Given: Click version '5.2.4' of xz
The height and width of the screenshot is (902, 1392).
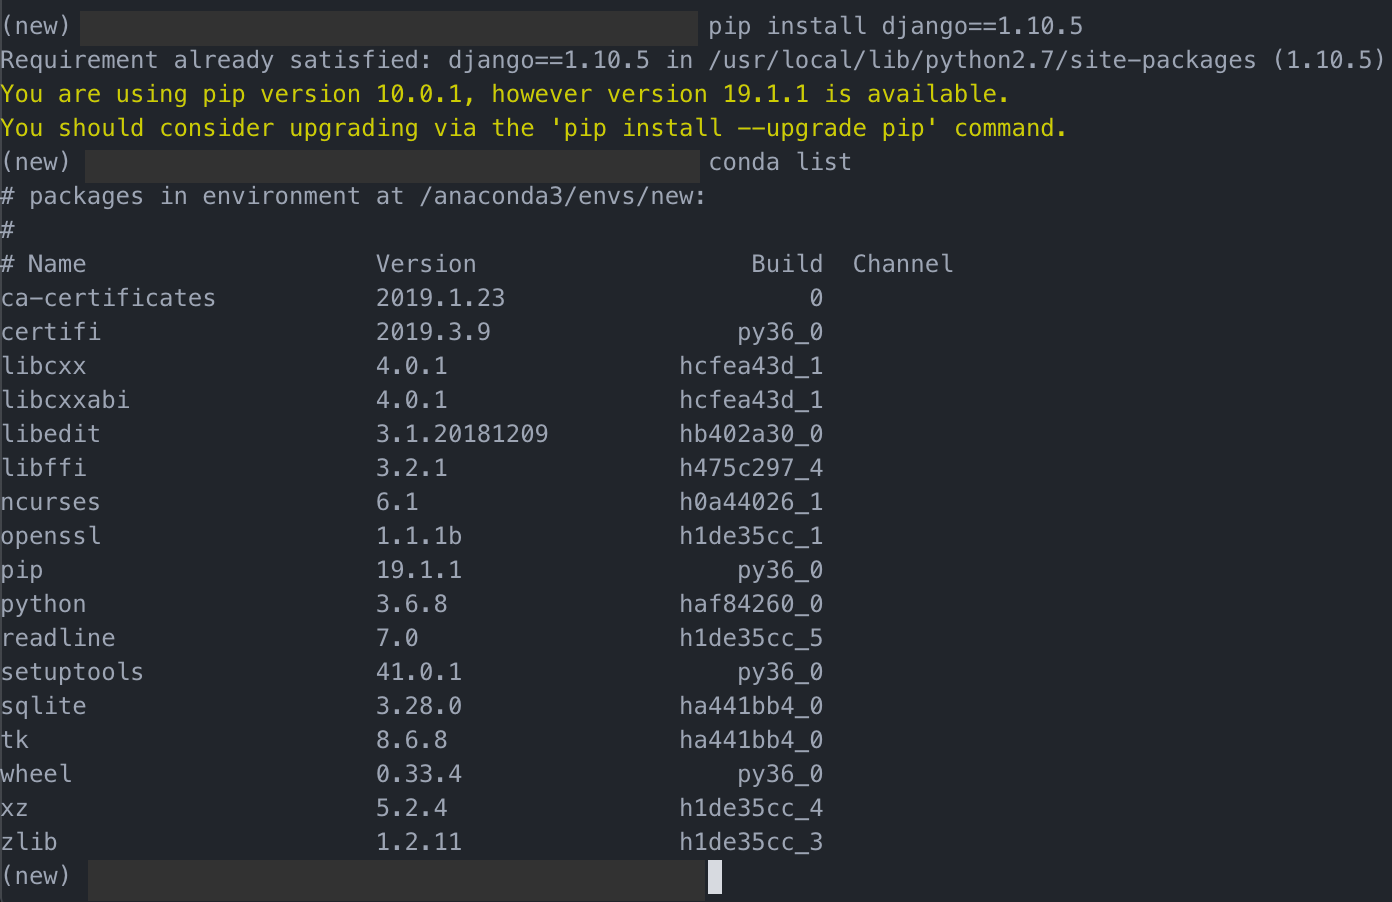Looking at the screenshot, I should [412, 808].
